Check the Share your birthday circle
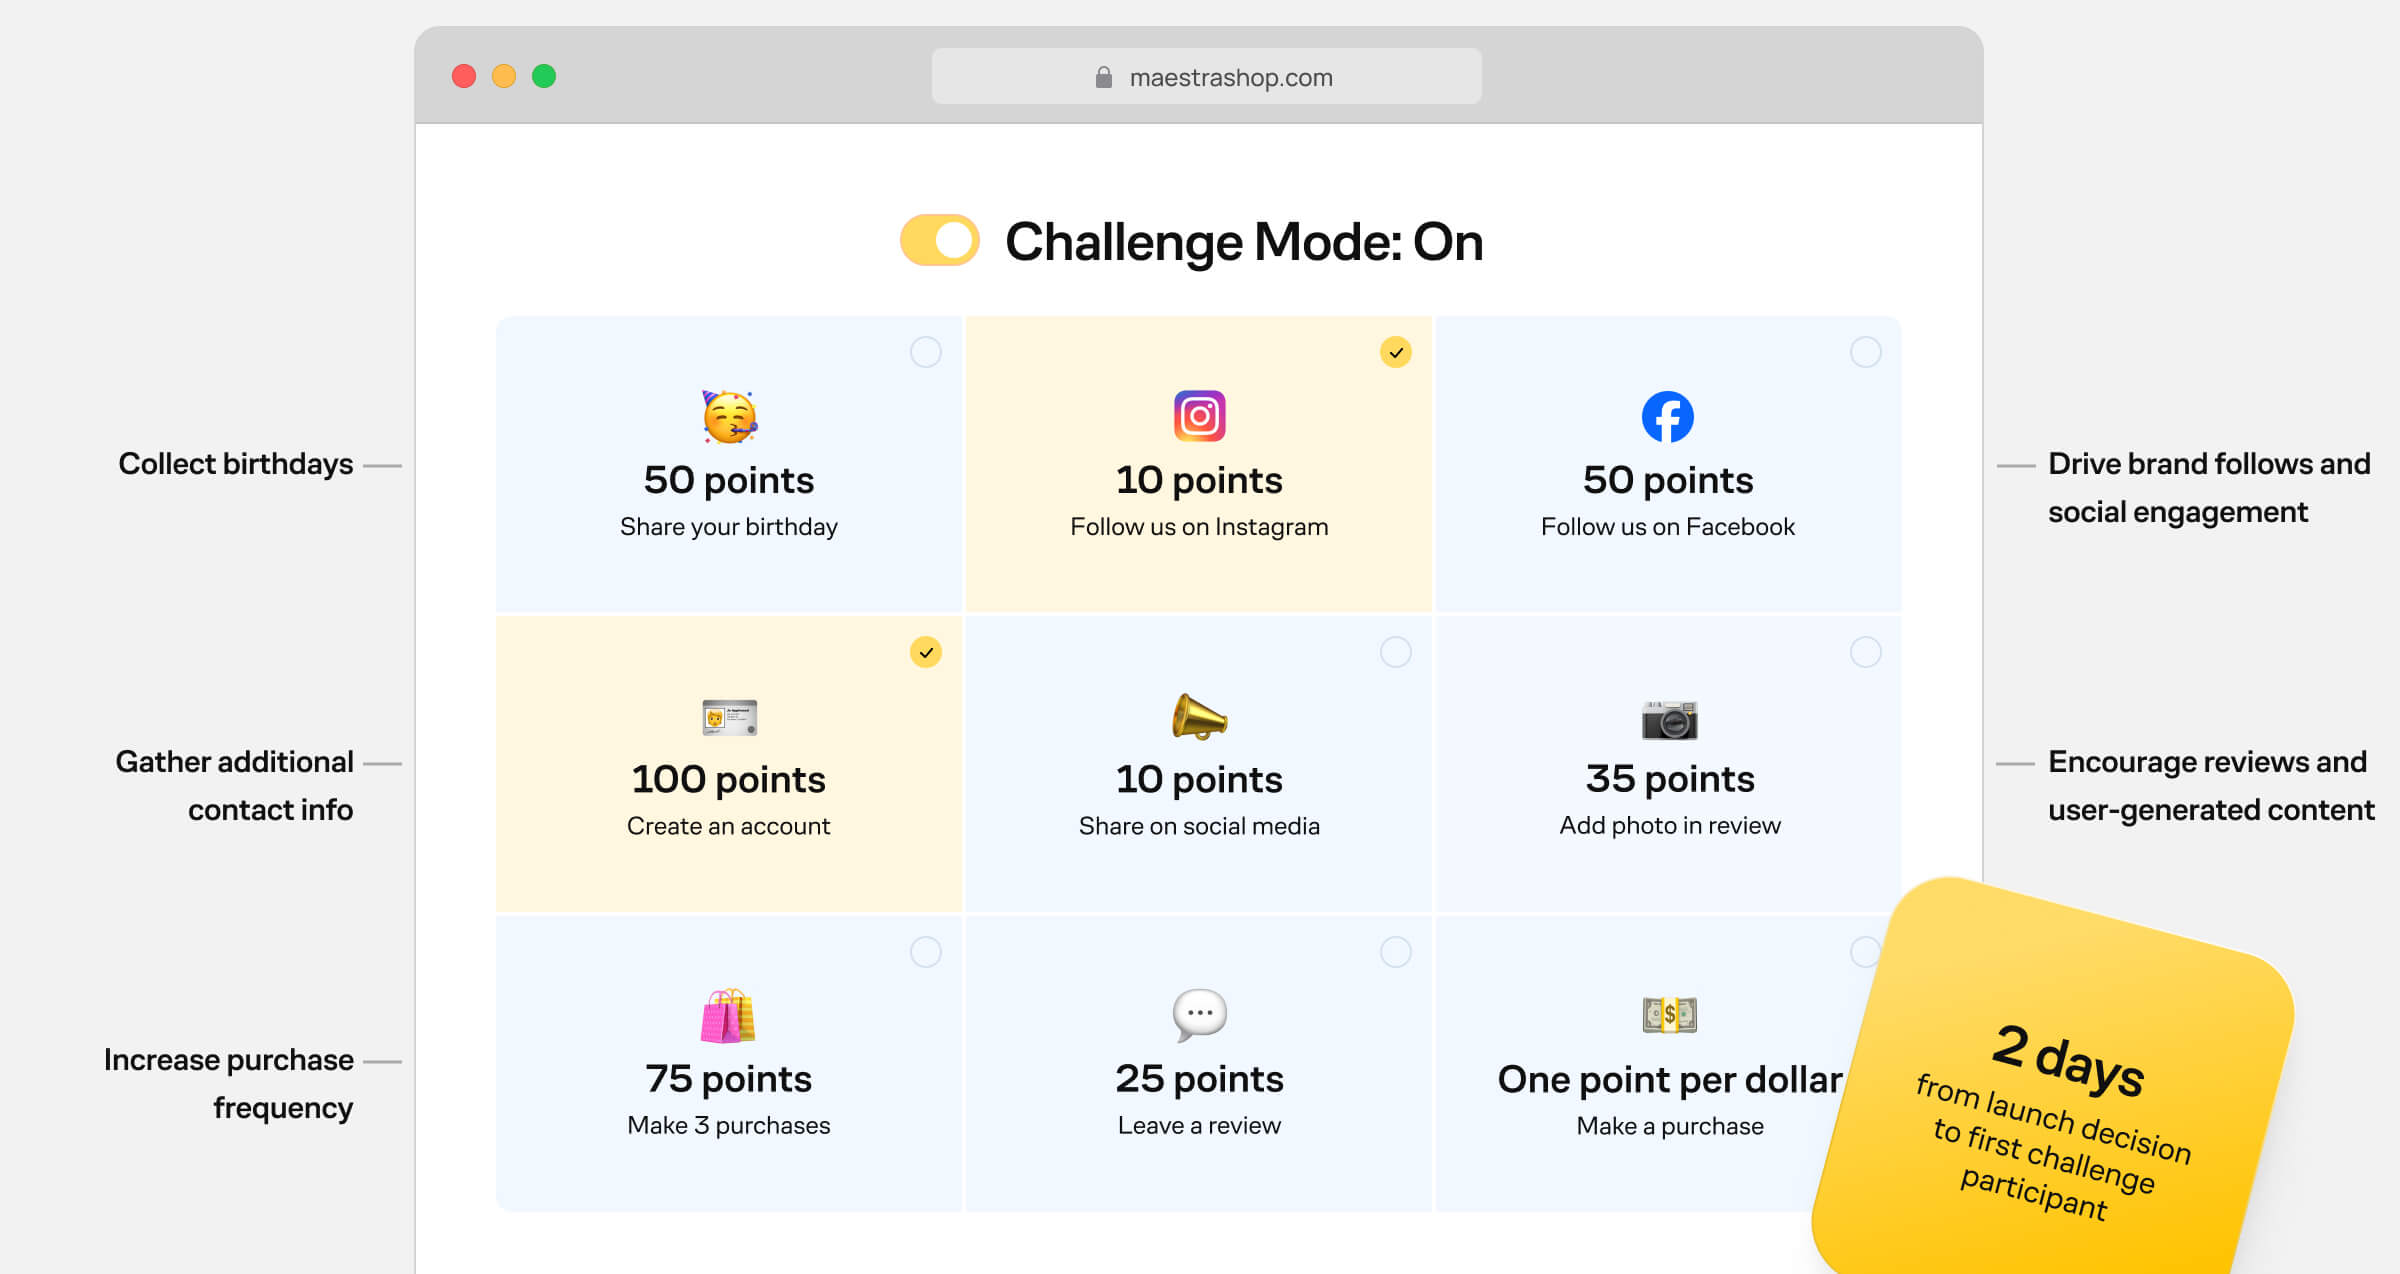 (926, 352)
